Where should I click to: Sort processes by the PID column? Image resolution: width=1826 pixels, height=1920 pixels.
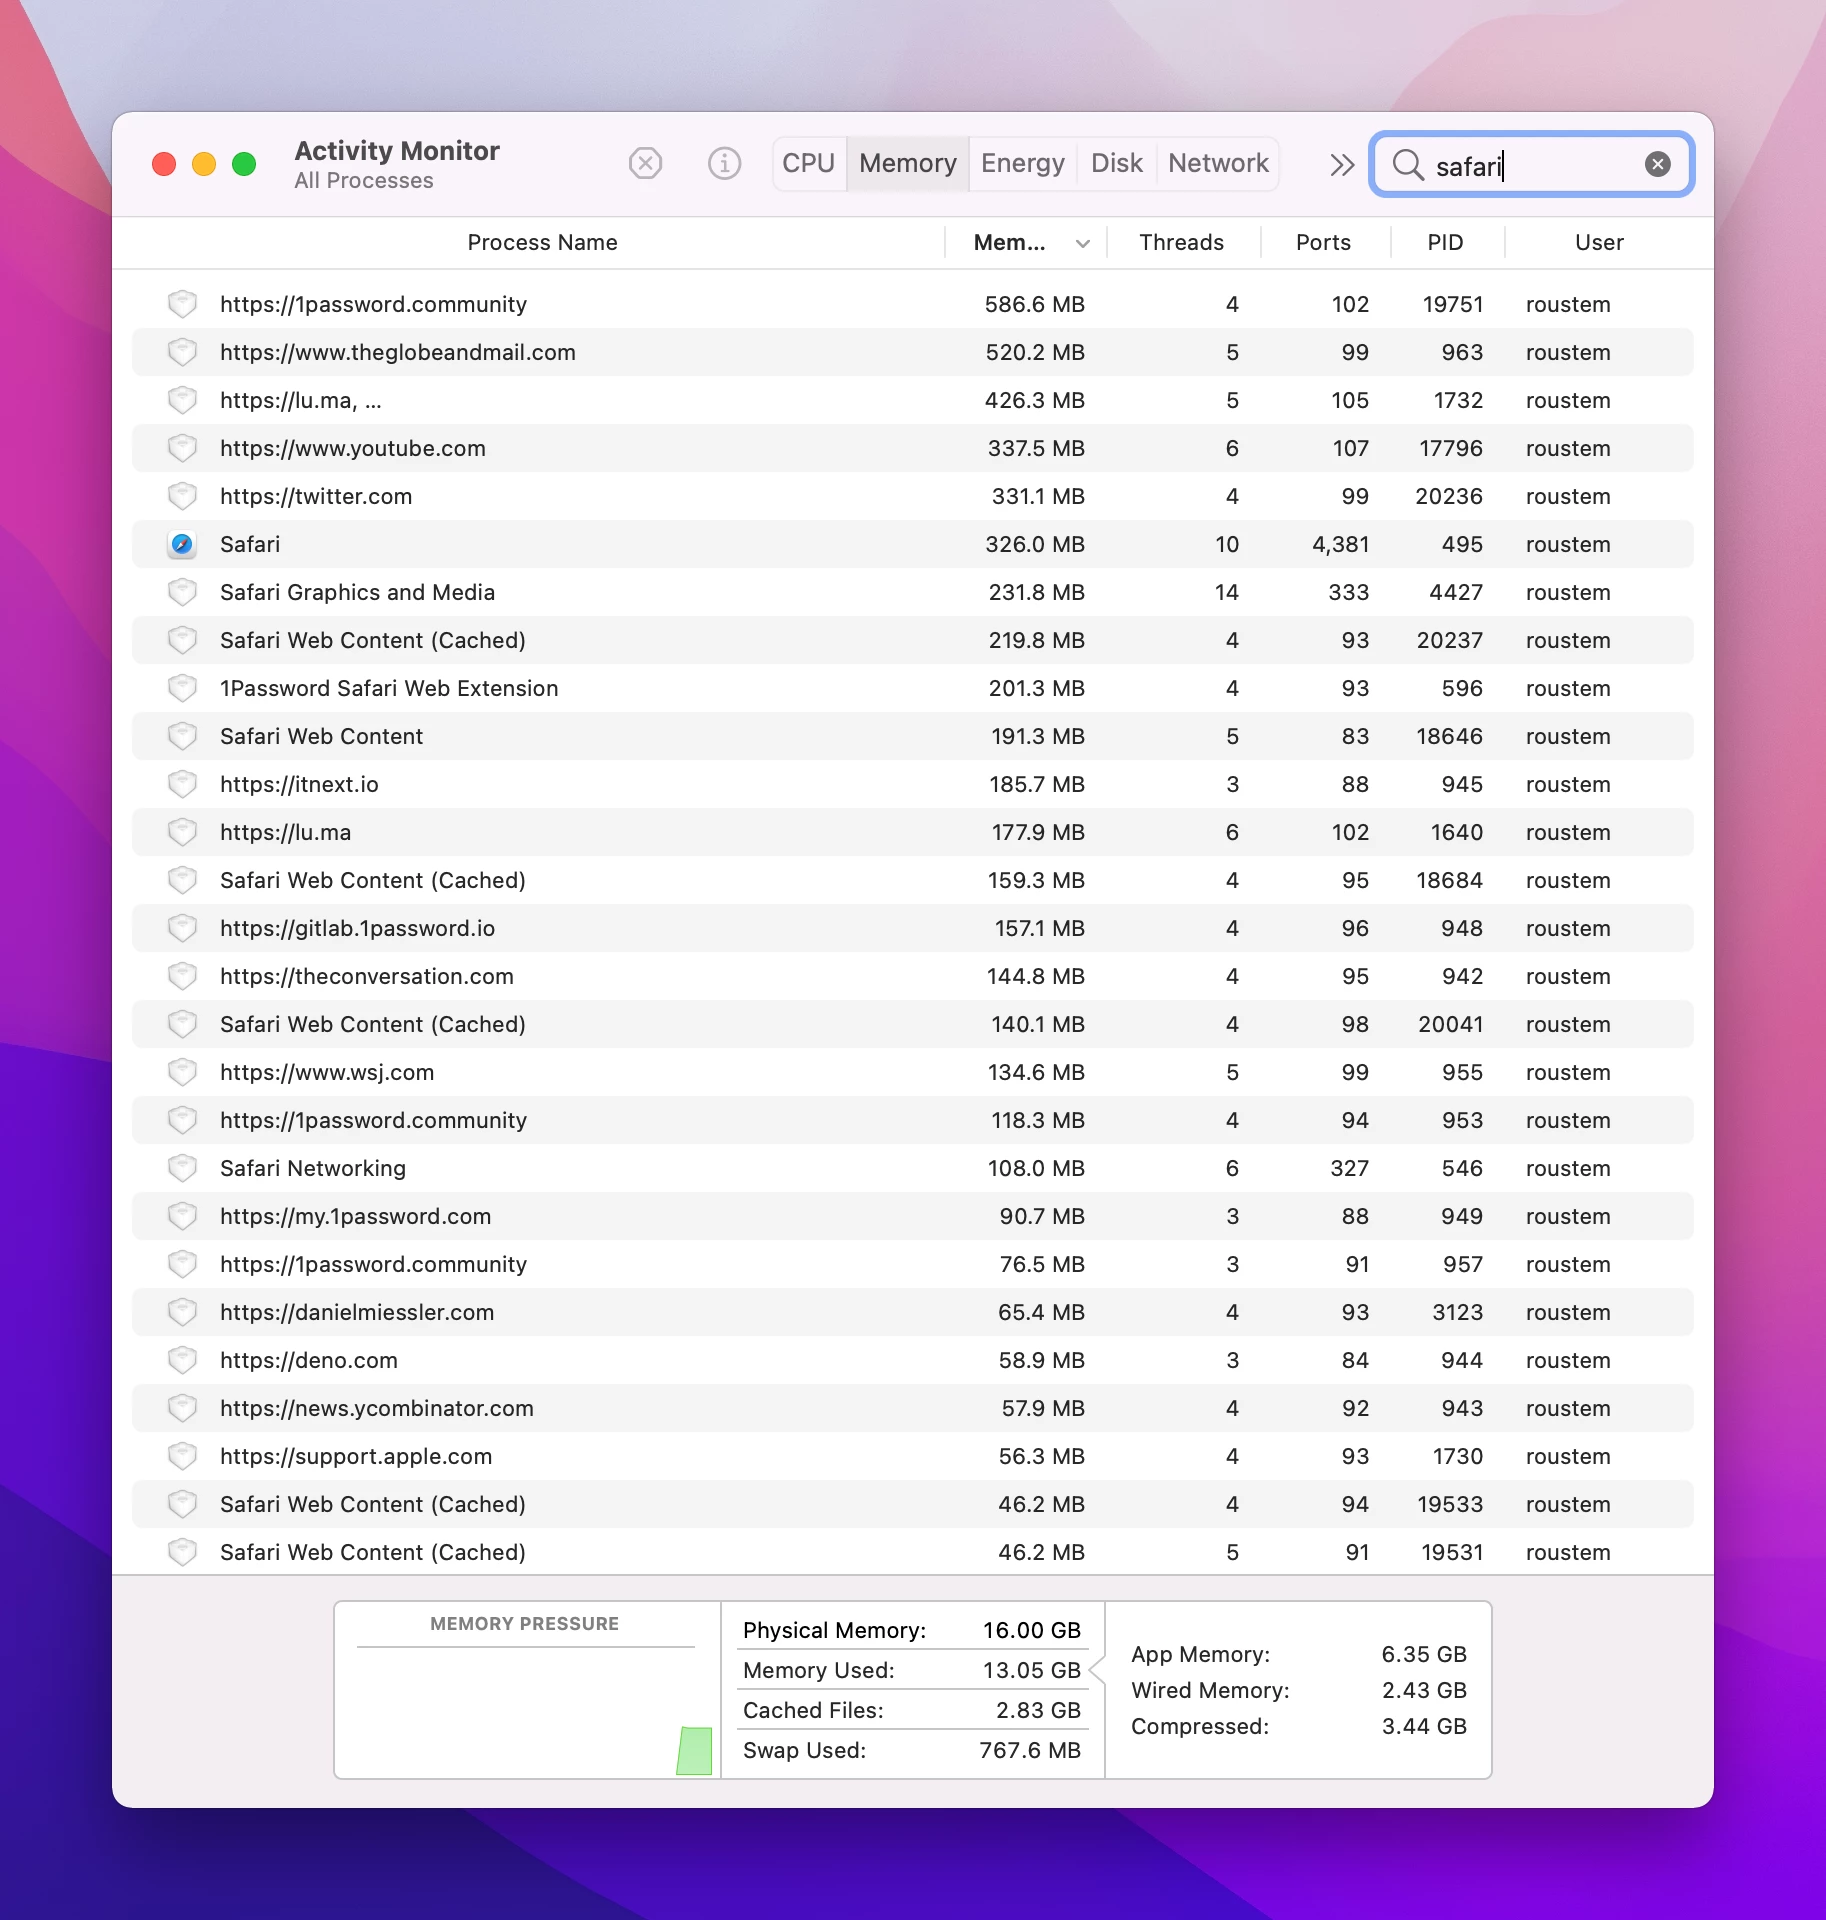[x=1445, y=242]
